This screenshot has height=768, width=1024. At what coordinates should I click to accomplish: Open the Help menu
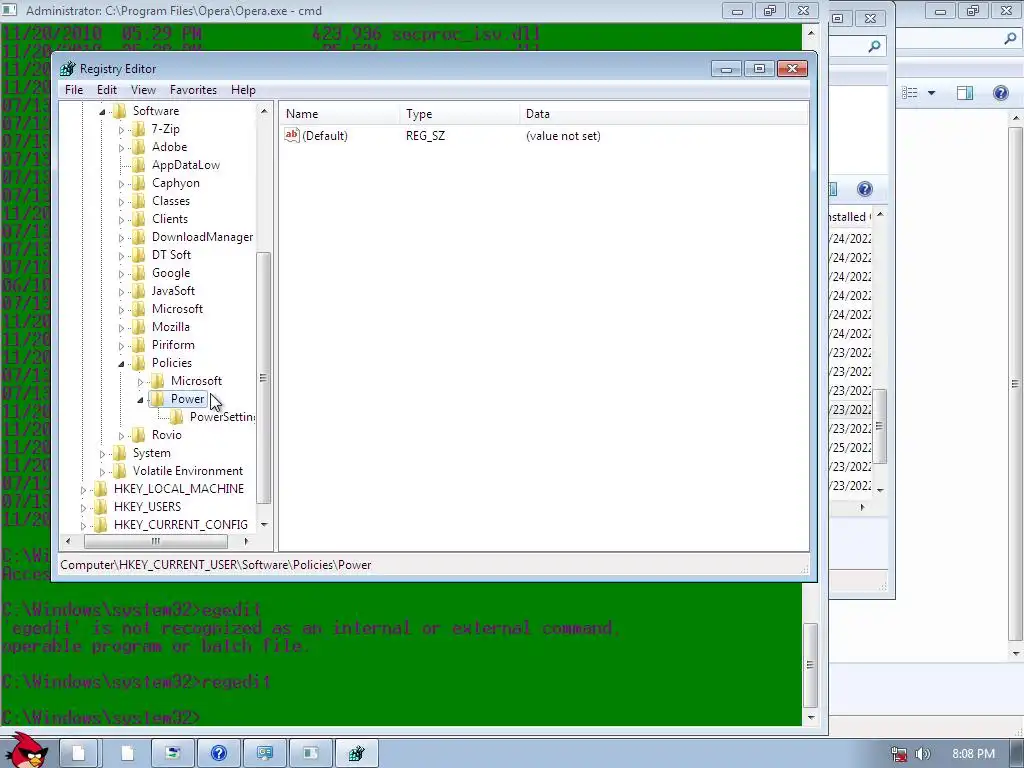coord(243,89)
